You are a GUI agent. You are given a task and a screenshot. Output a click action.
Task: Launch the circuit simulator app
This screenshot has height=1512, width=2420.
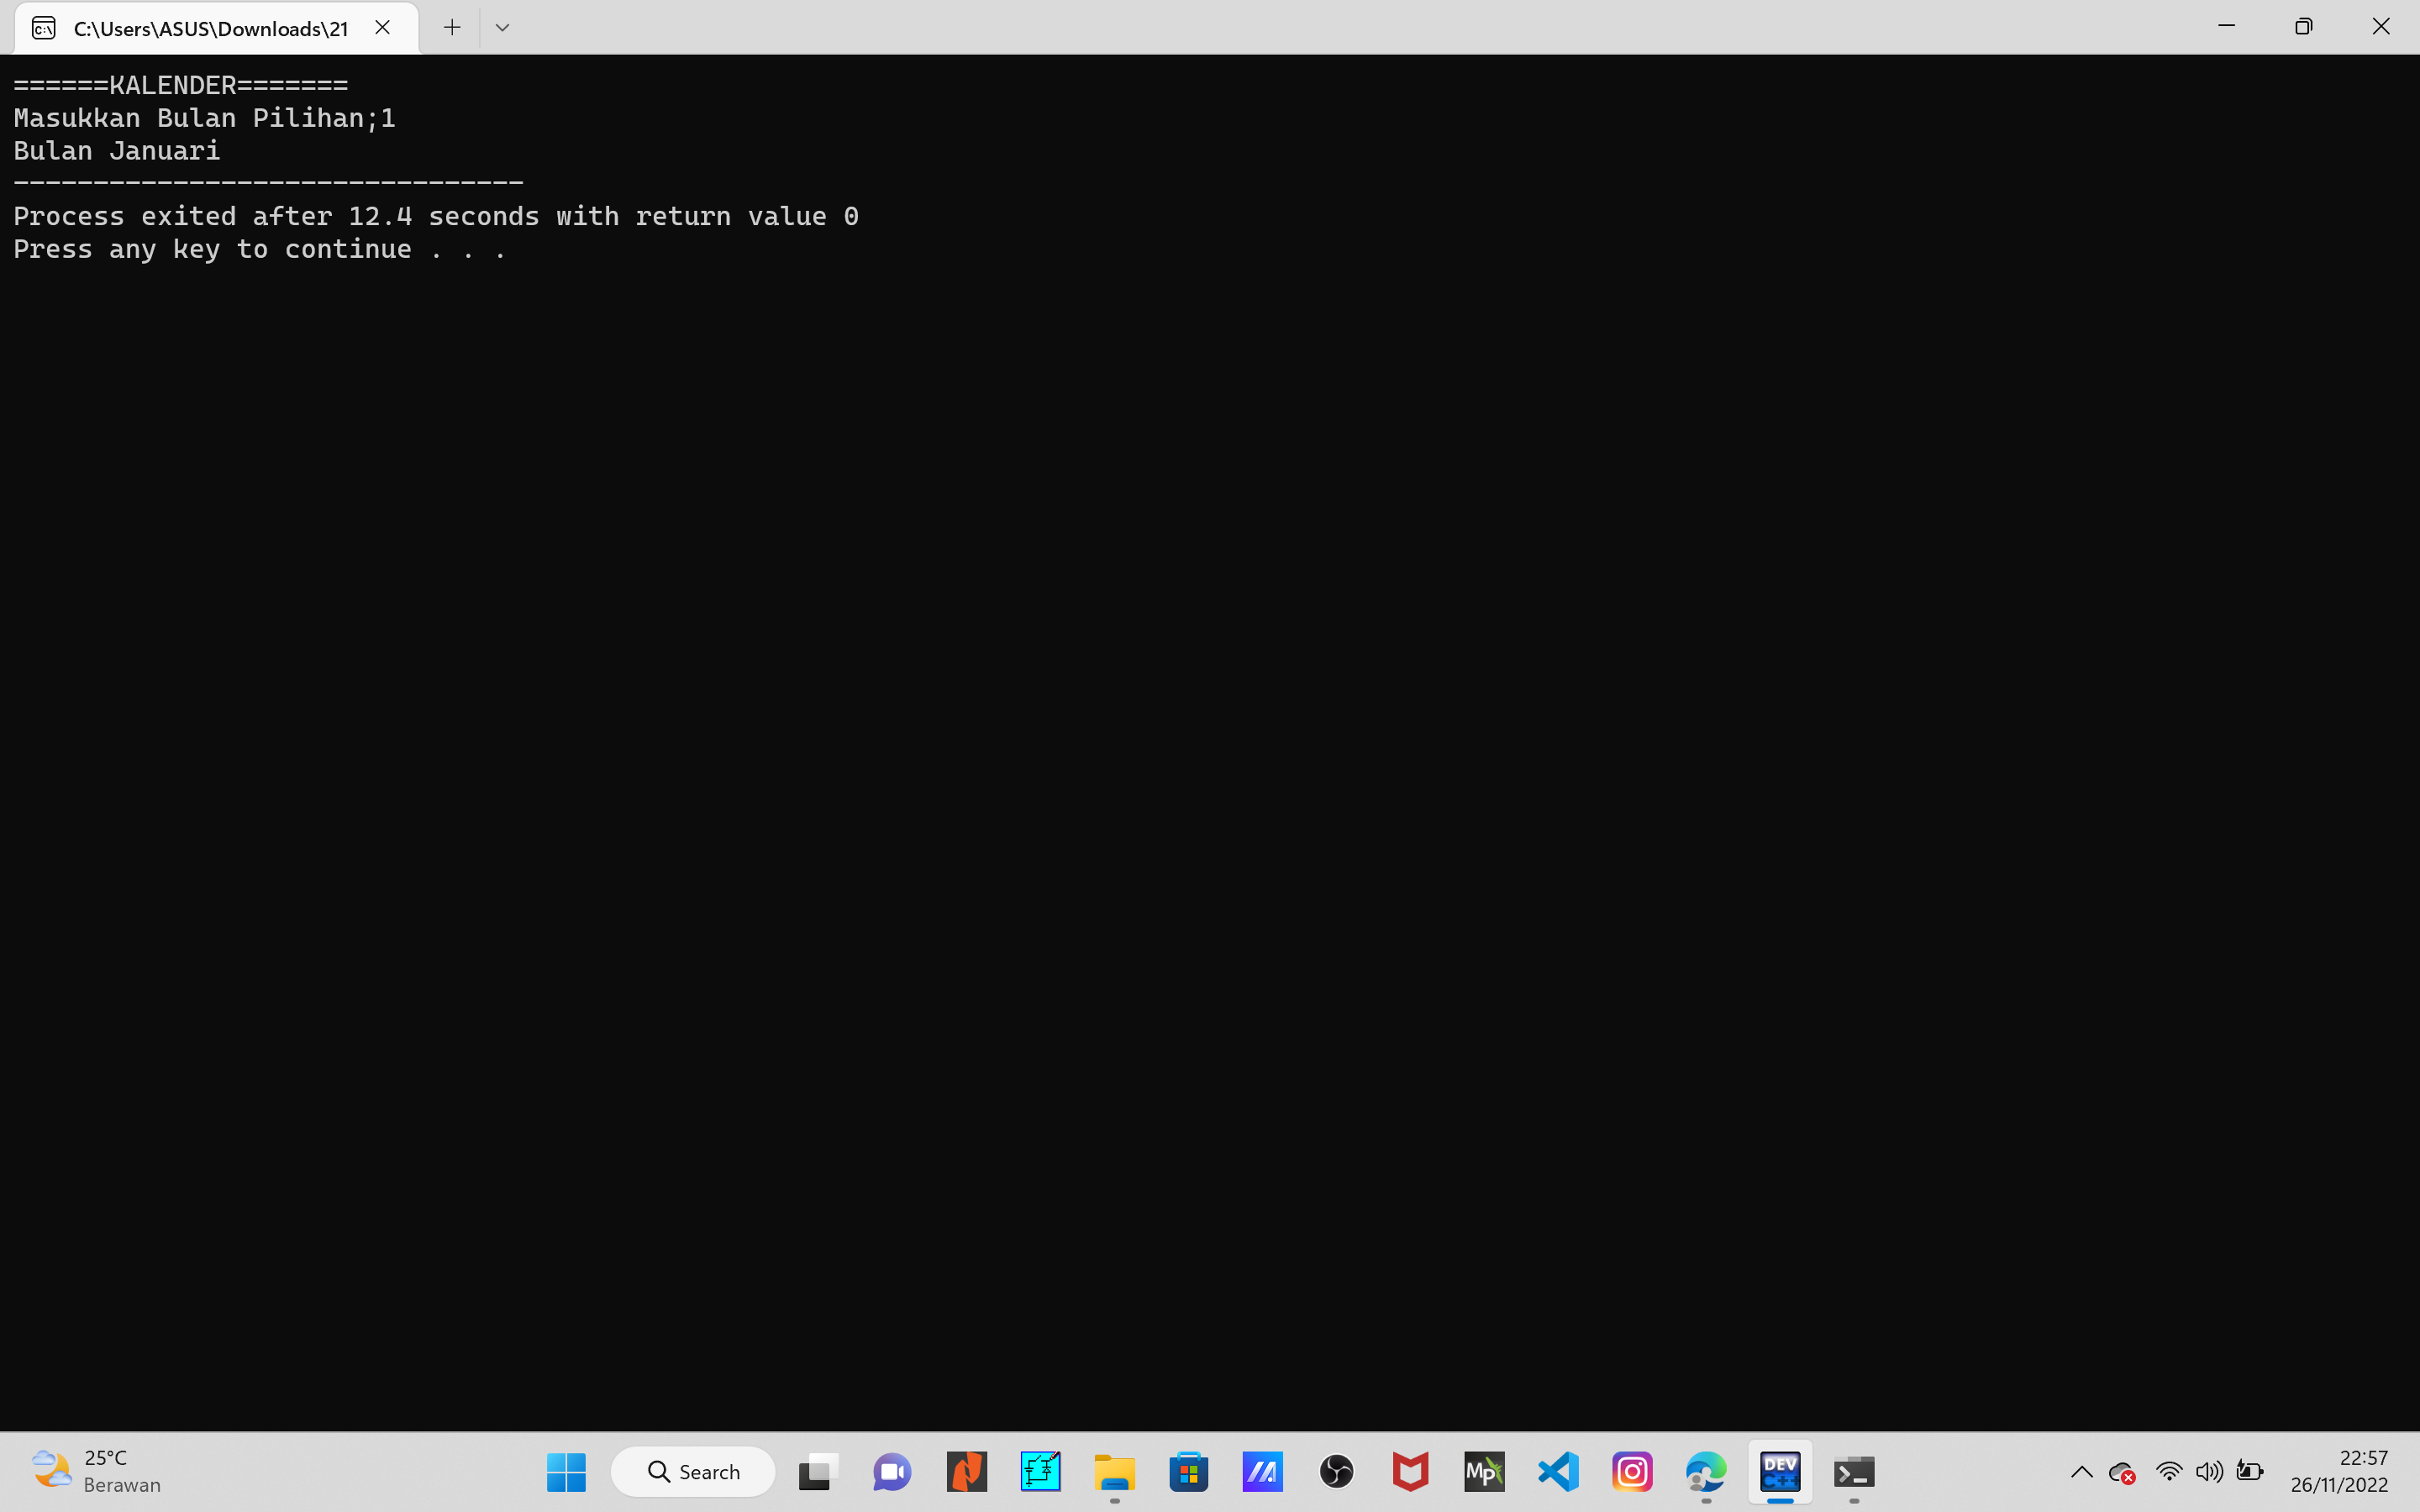pos(1040,1471)
